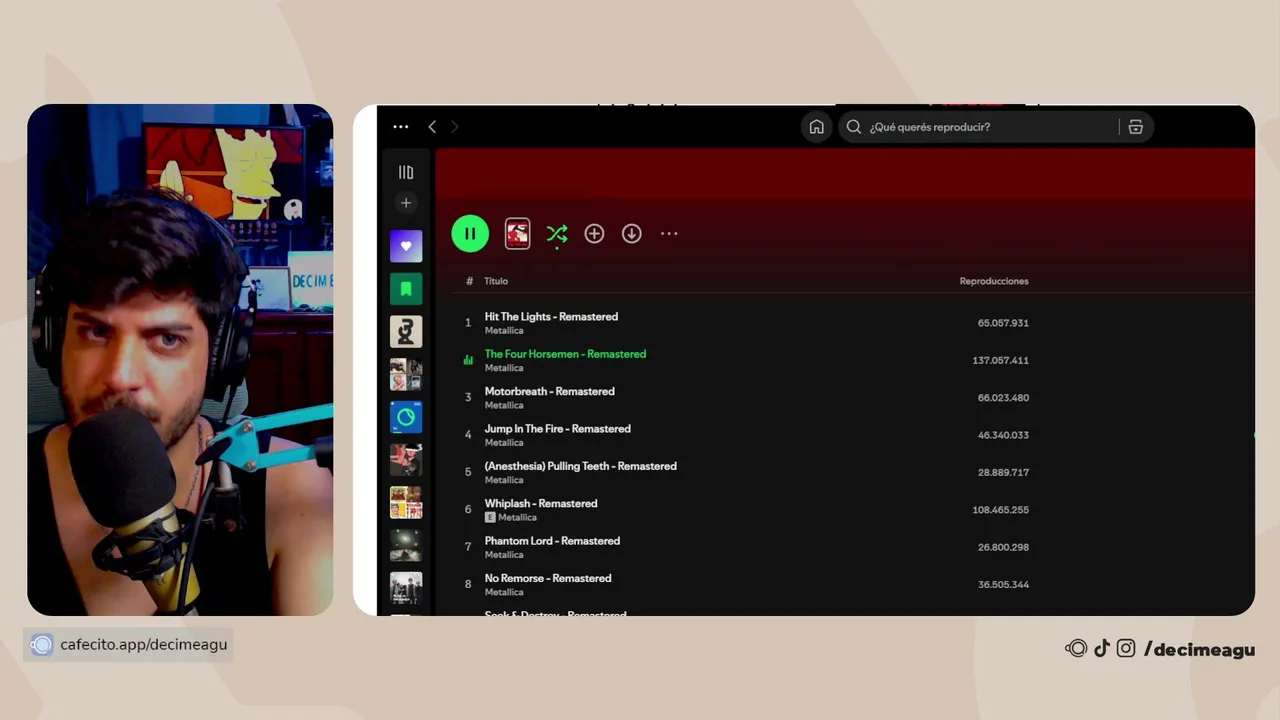Click the magnifying glass search icon
The height and width of the screenshot is (720, 1280).
click(x=853, y=127)
